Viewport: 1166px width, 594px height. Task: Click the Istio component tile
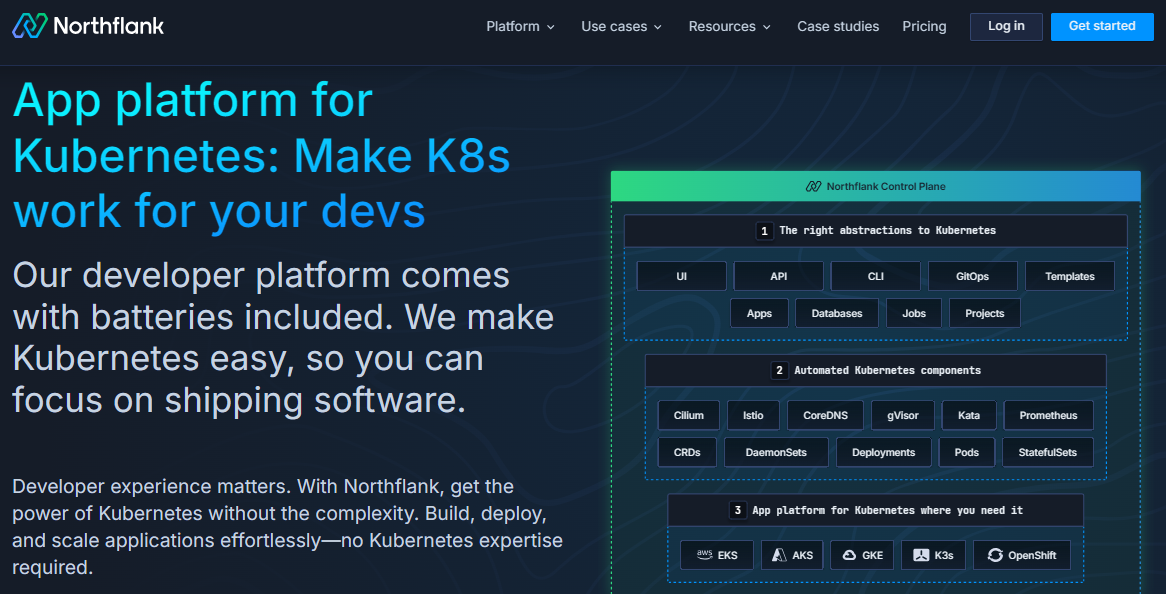click(x=753, y=415)
